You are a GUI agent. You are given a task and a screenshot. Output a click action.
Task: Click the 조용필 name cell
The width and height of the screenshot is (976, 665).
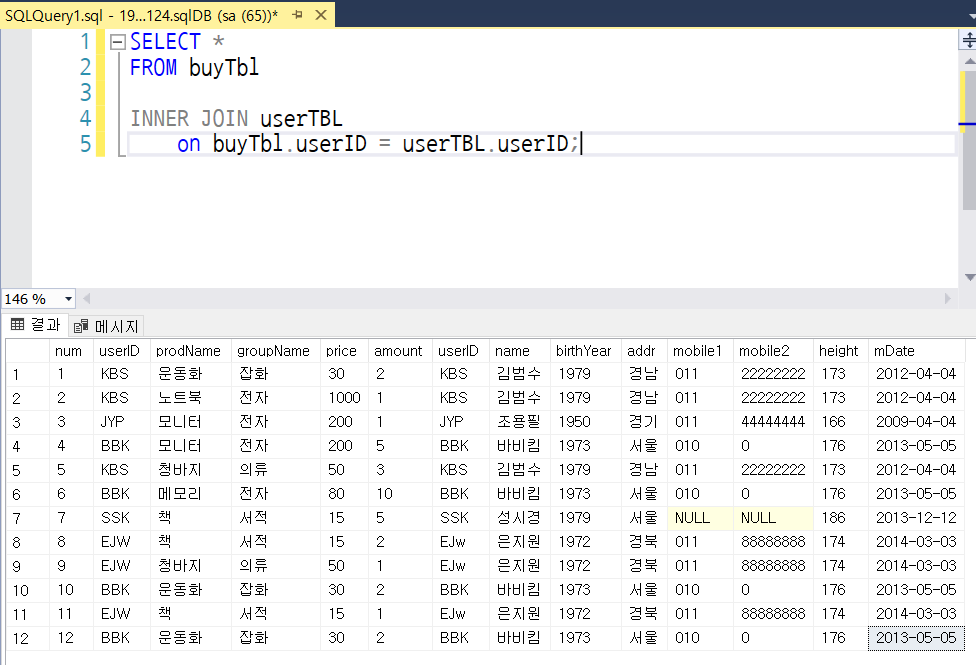(x=520, y=422)
